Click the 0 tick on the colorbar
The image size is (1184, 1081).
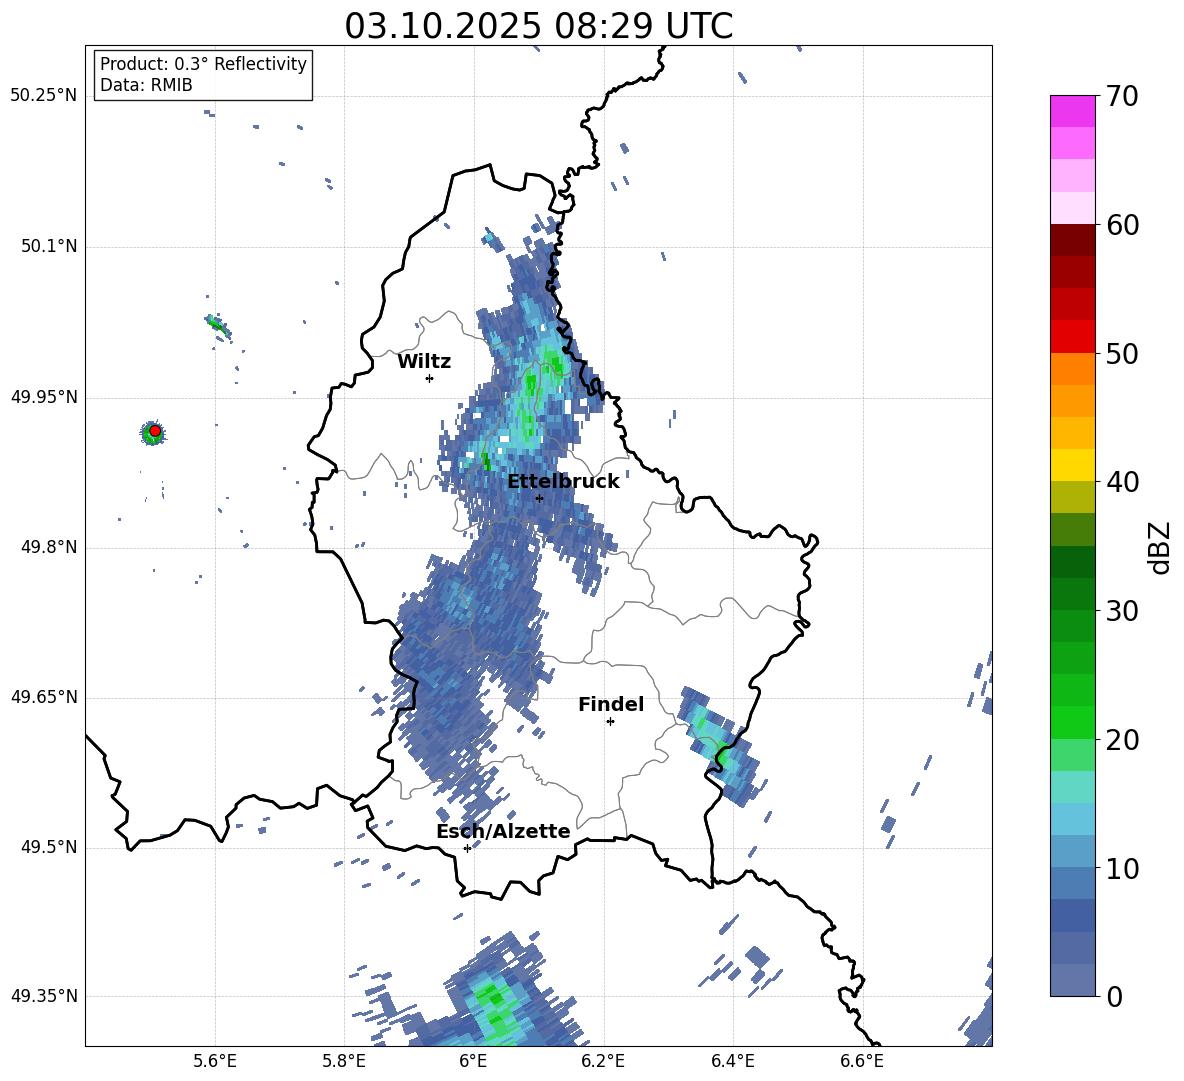1114,996
